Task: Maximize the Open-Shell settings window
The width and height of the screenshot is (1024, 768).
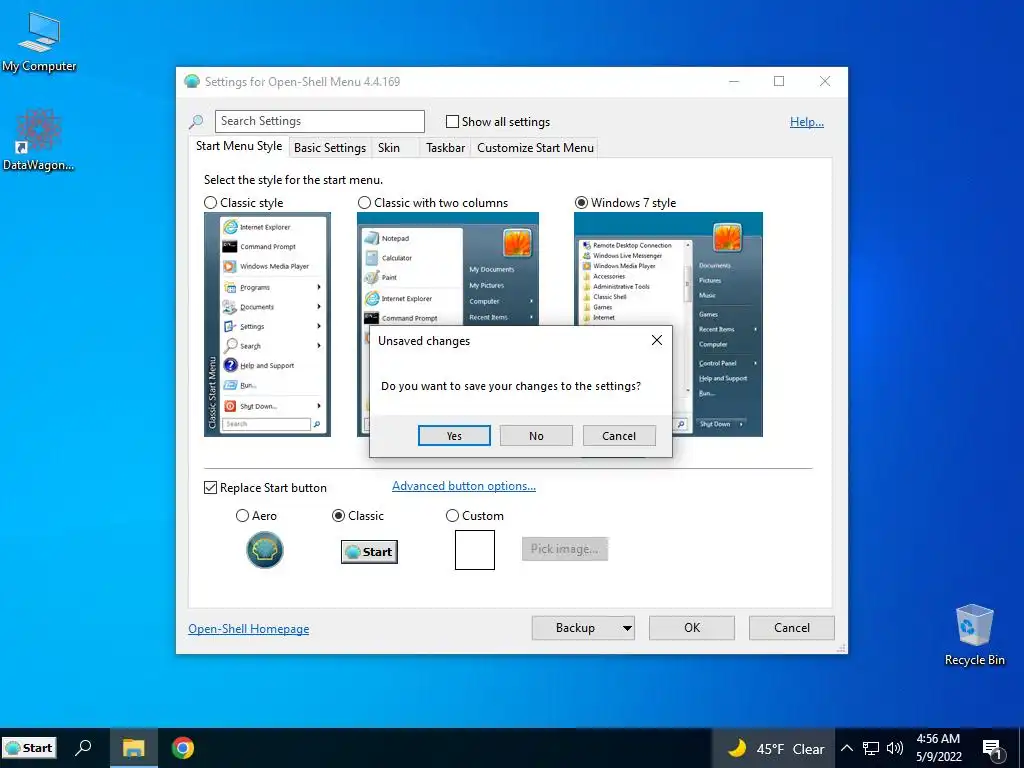Action: [779, 82]
